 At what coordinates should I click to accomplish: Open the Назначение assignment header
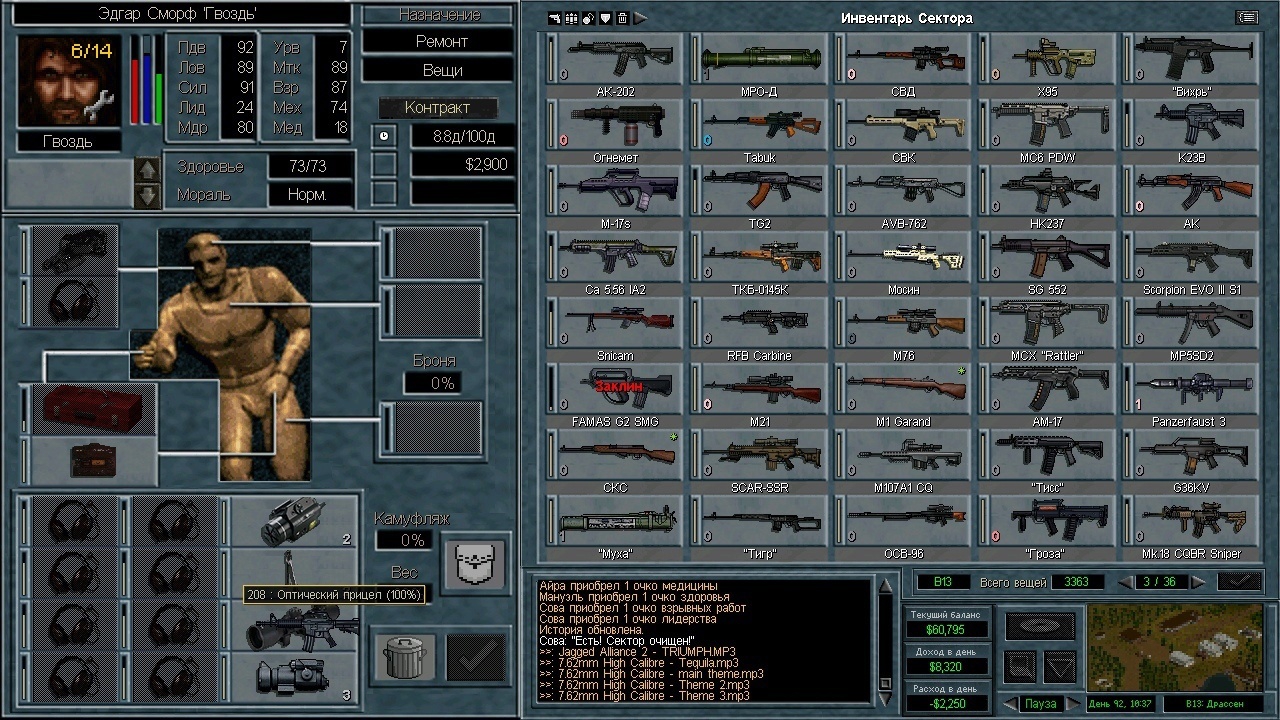439,15
